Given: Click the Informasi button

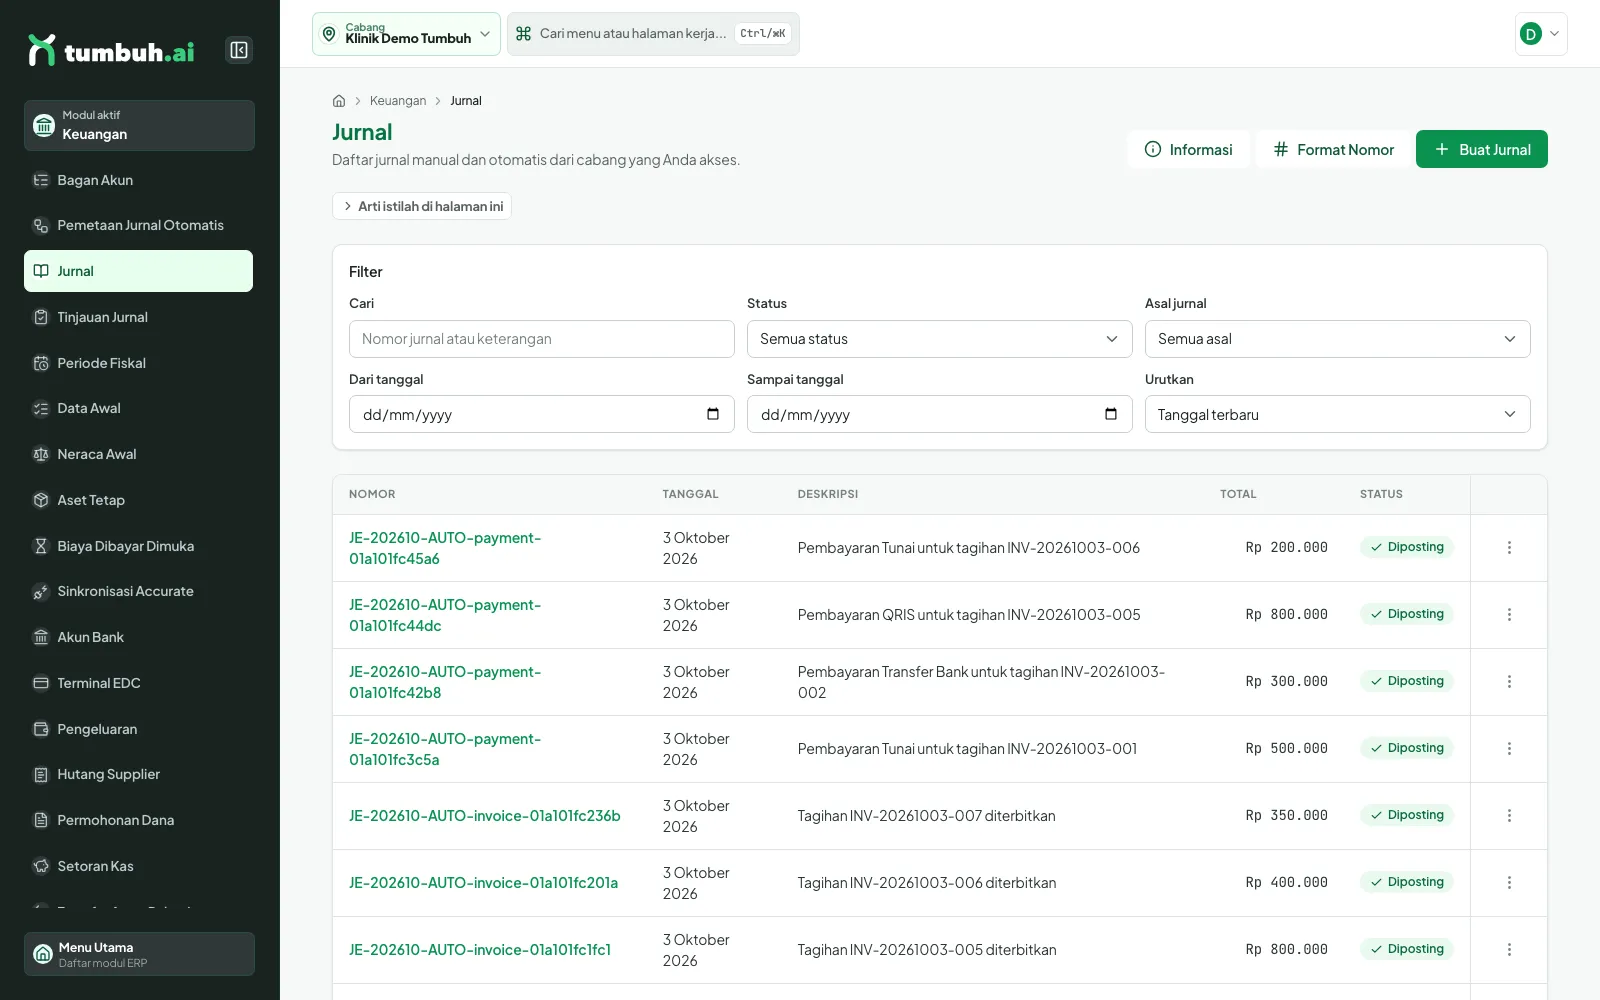Looking at the screenshot, I should pyautogui.click(x=1189, y=149).
